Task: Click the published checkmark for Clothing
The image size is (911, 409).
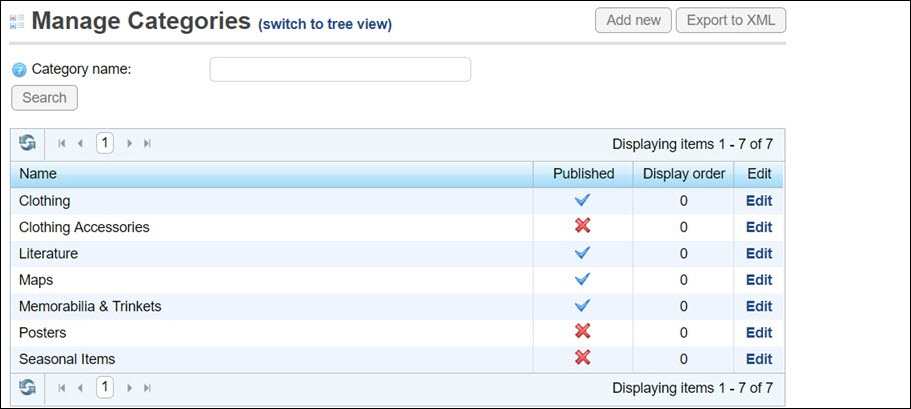Action: click(x=583, y=200)
